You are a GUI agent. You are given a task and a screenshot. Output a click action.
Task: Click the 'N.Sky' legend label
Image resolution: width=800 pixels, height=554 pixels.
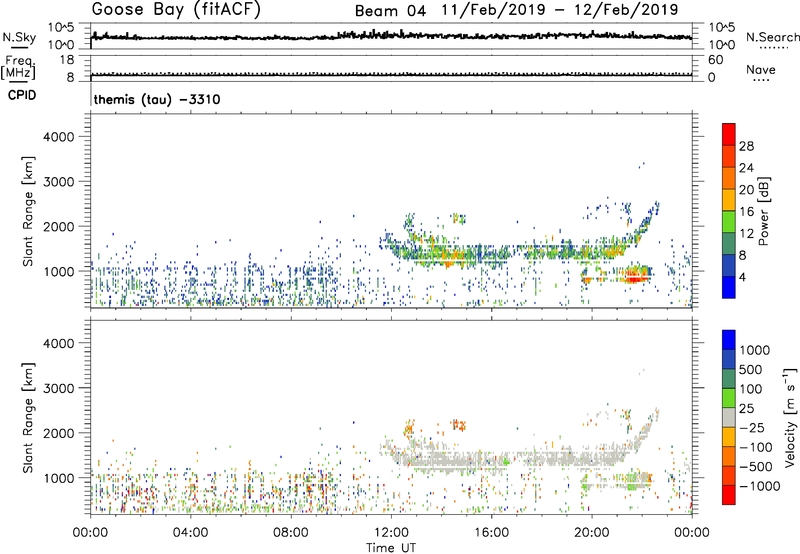point(19,37)
